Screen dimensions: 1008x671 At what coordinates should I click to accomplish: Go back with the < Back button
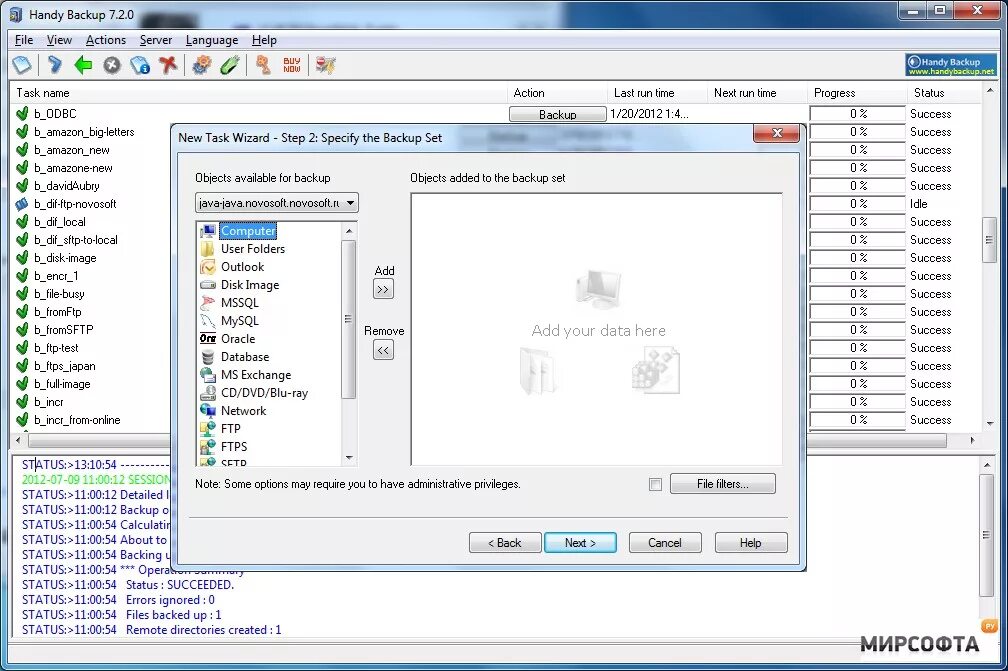505,542
